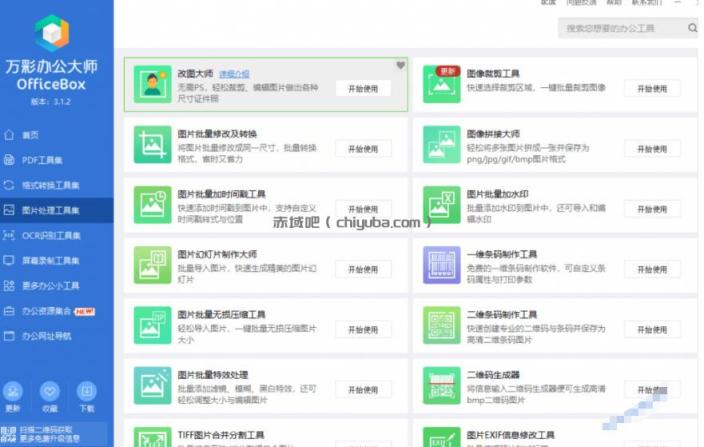
Task: Open 问题反馈 feedback at top
Action: (581, 2)
